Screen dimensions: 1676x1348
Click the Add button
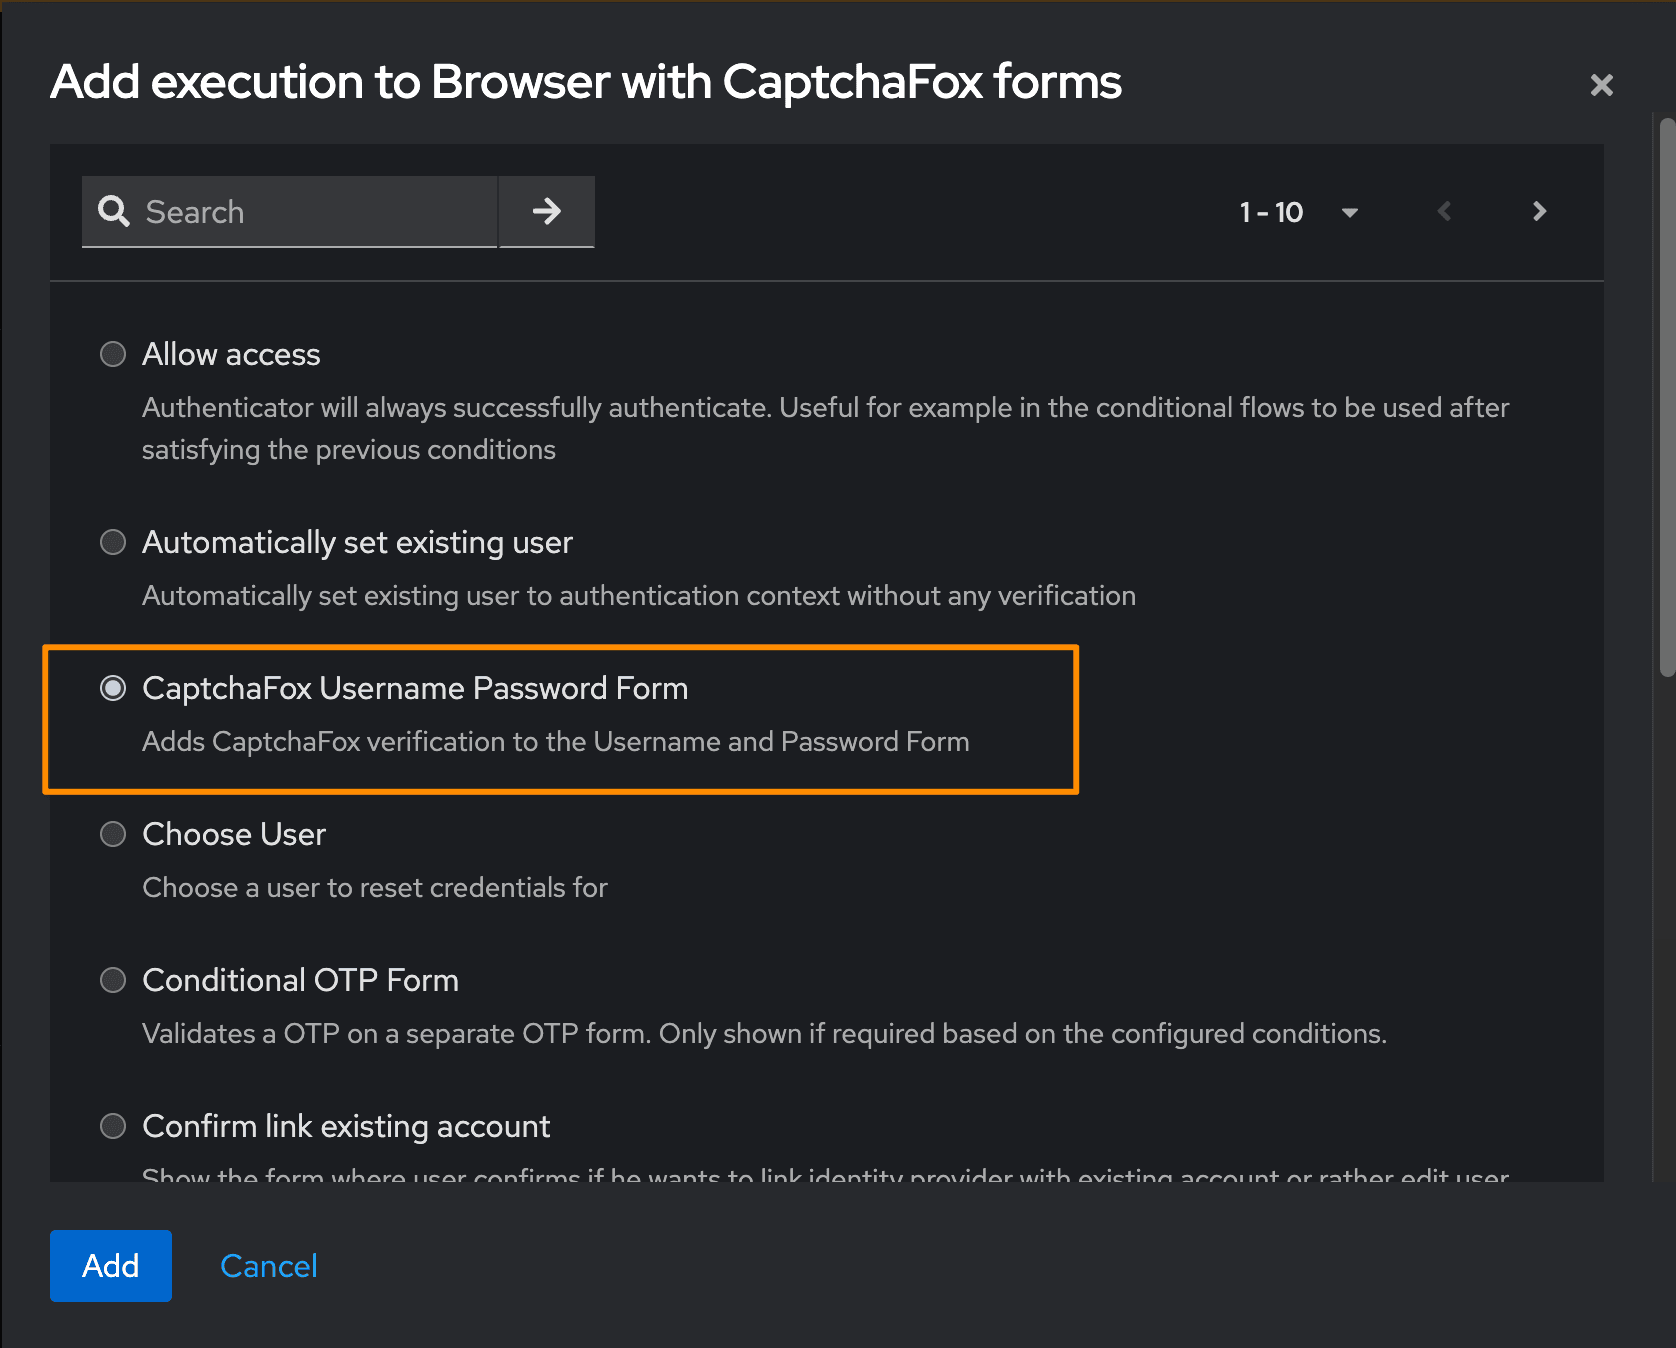111,1265
